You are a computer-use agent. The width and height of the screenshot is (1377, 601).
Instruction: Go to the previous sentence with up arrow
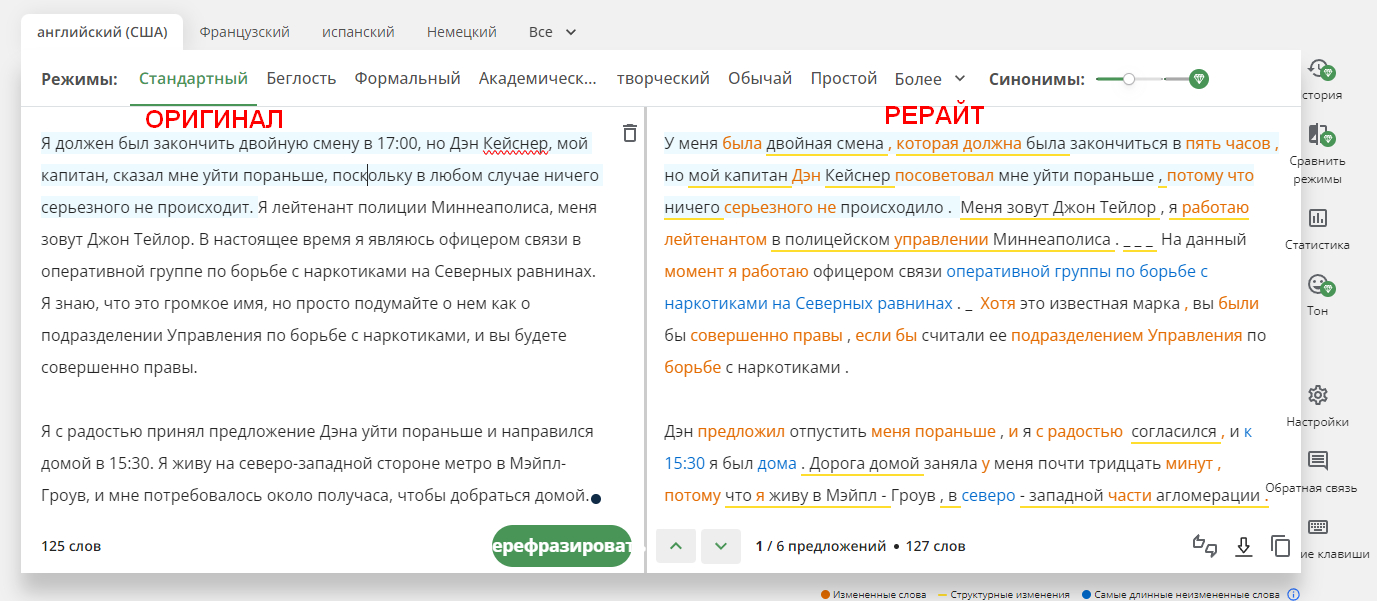676,546
